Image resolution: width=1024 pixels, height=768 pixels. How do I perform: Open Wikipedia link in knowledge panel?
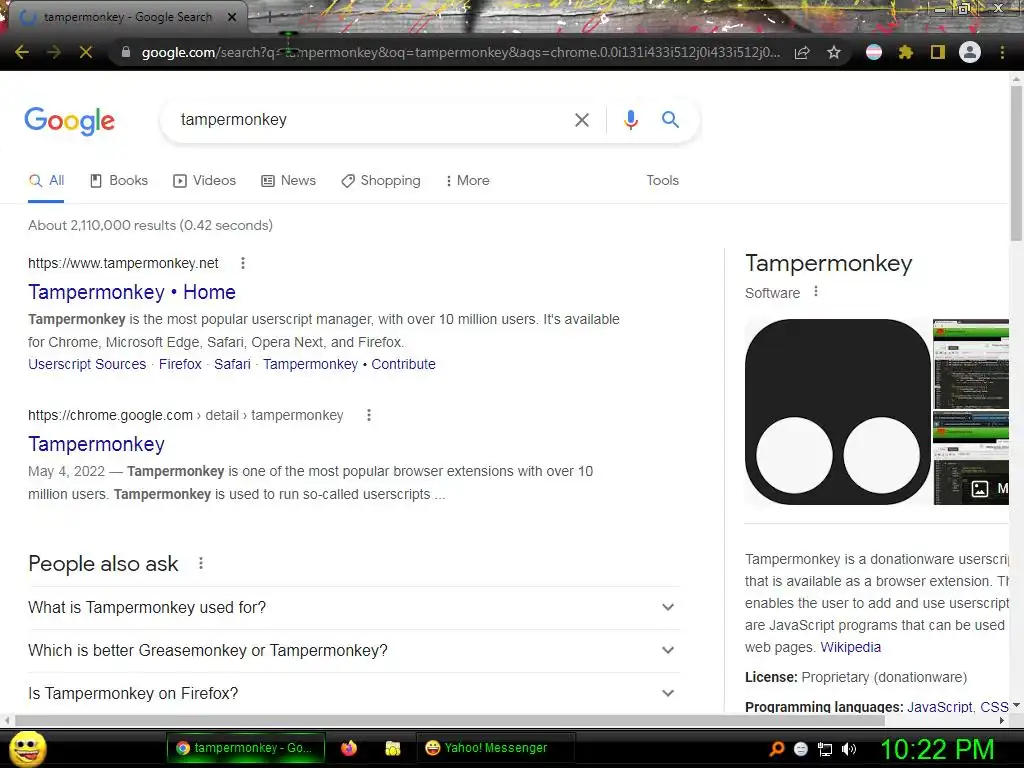click(x=850, y=647)
